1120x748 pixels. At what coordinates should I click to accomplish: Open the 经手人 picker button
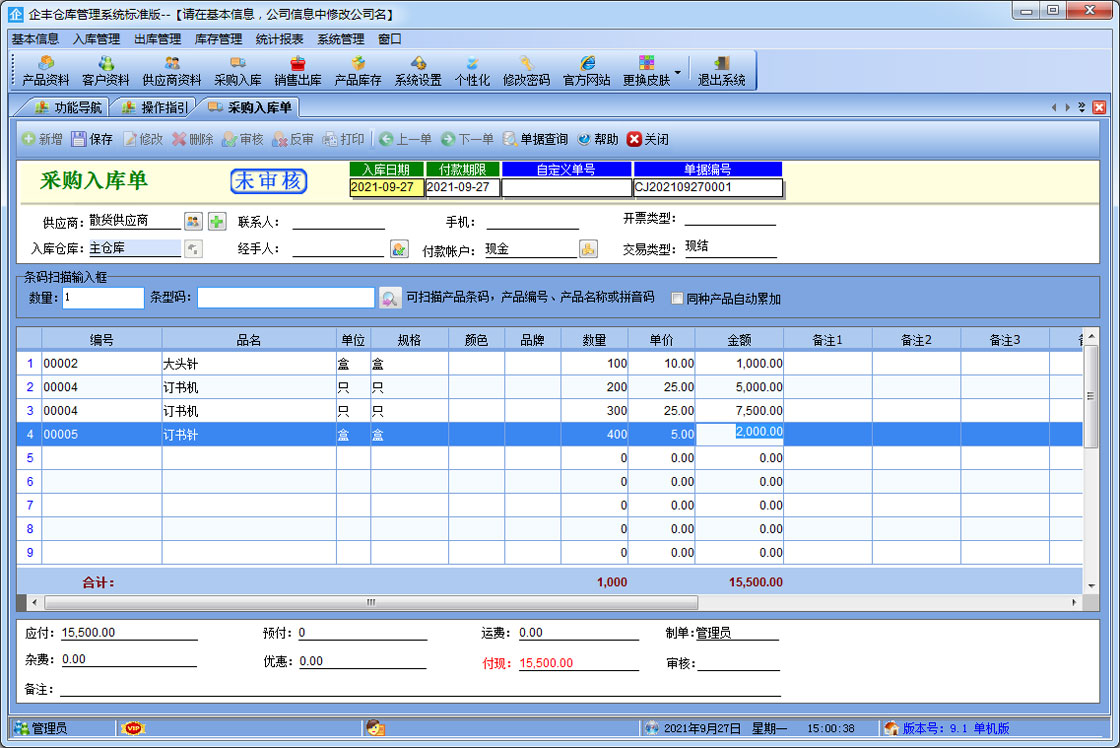point(398,249)
